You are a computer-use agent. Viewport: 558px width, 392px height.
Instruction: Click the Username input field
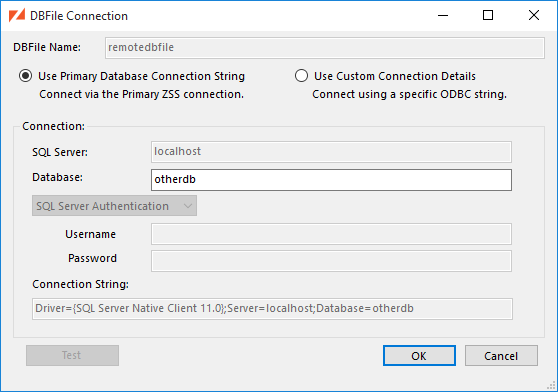pyautogui.click(x=331, y=234)
